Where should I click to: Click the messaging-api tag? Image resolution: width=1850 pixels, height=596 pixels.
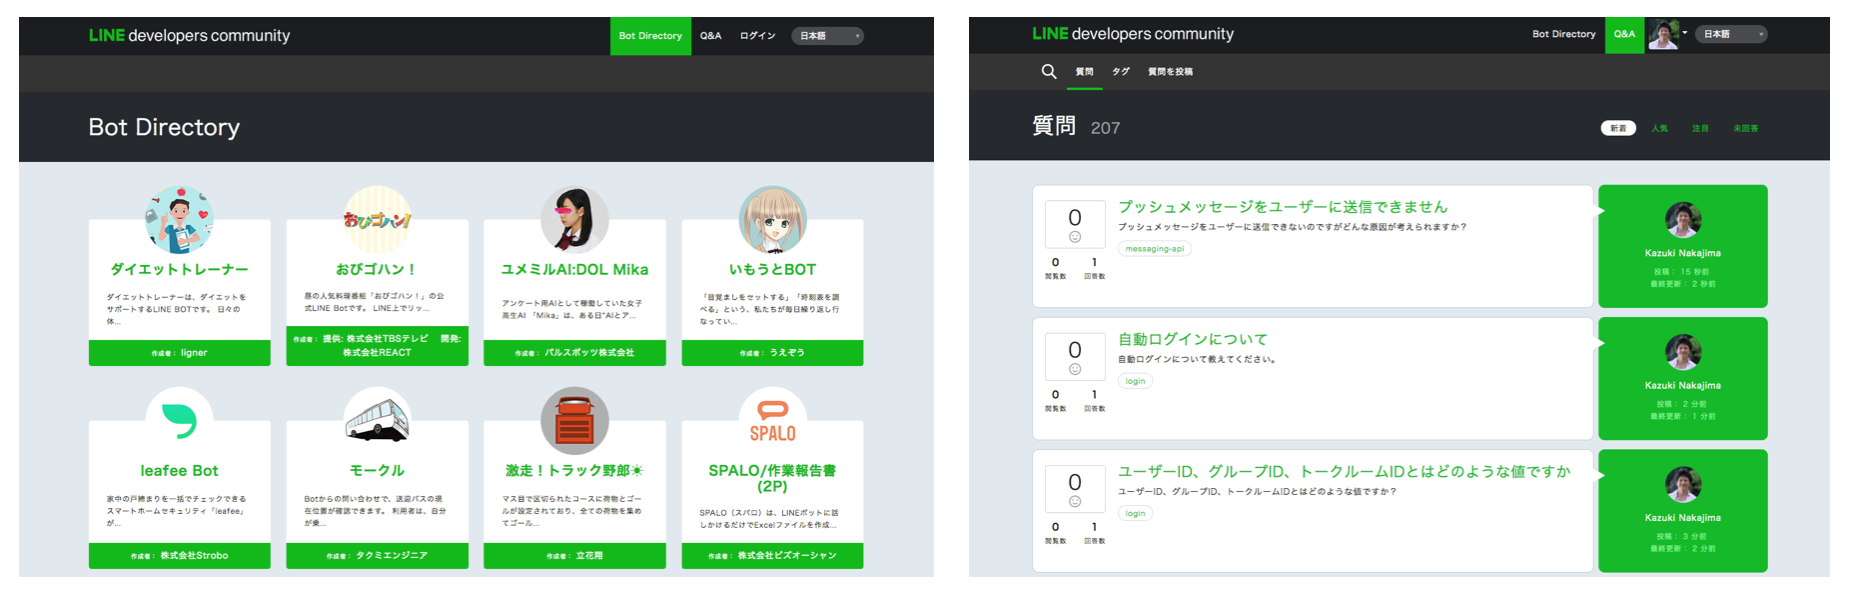[1154, 249]
